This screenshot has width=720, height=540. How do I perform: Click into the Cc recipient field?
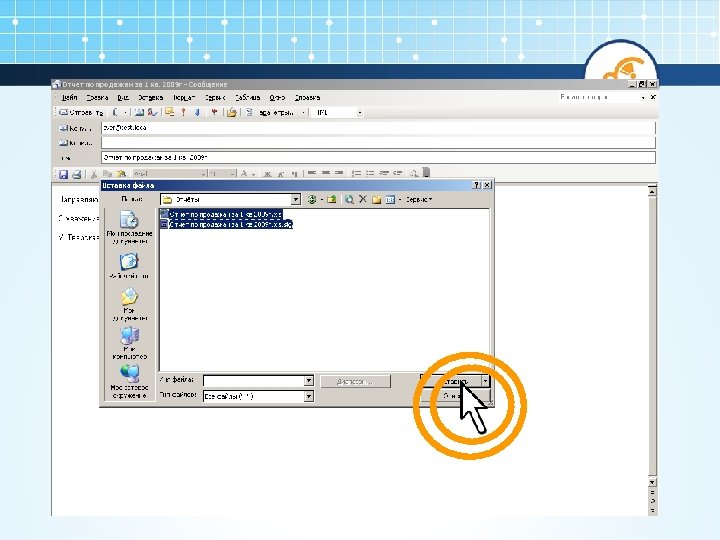coord(378,142)
